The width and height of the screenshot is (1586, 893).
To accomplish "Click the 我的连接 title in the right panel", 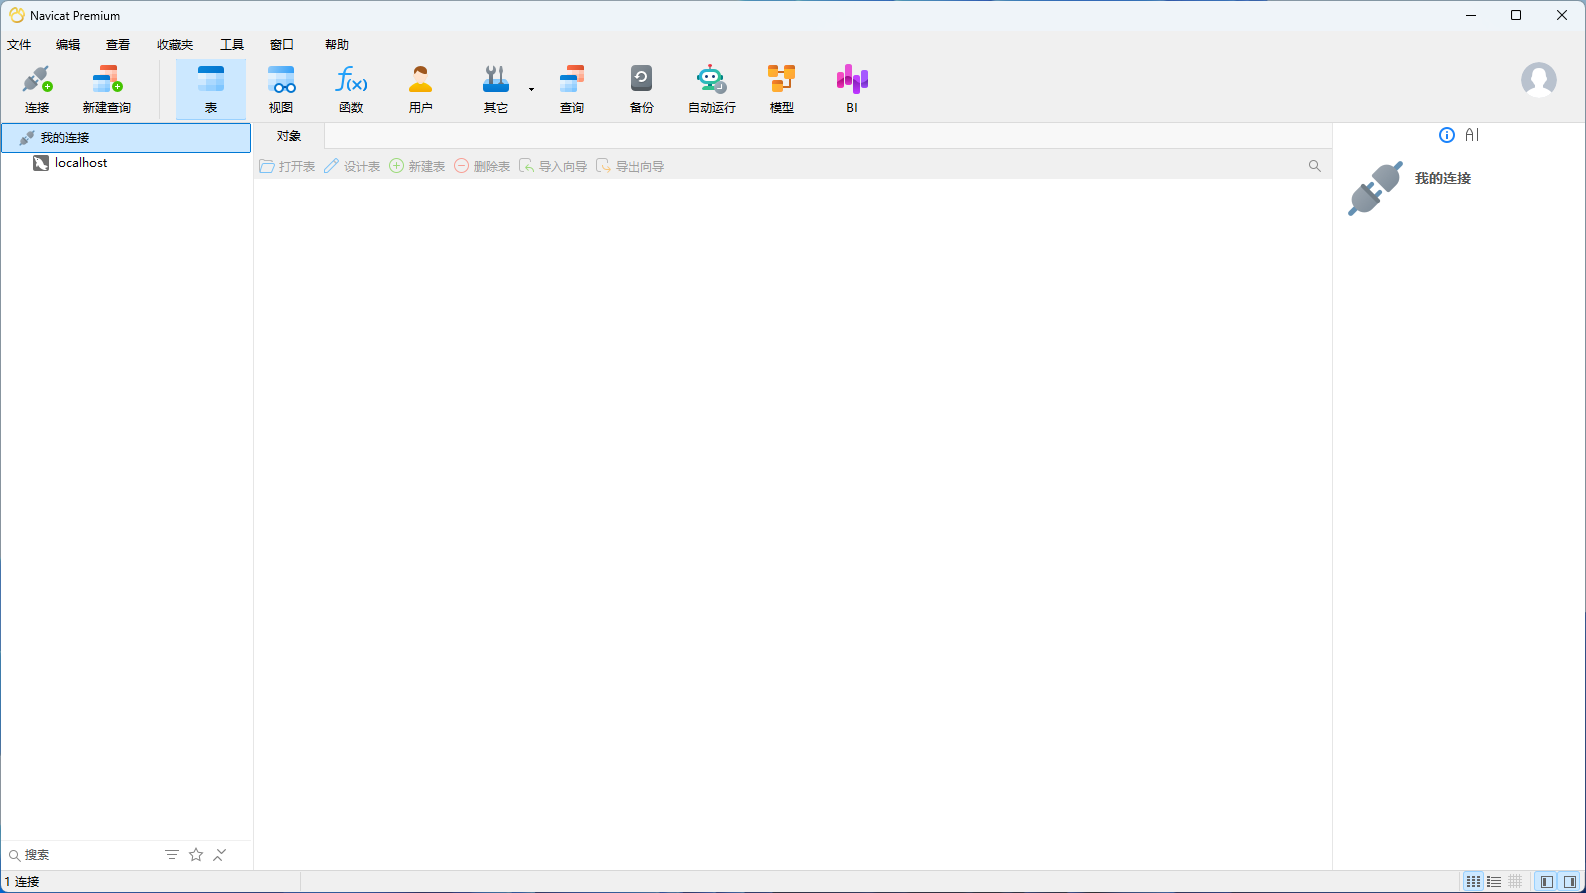I will pyautogui.click(x=1443, y=178).
